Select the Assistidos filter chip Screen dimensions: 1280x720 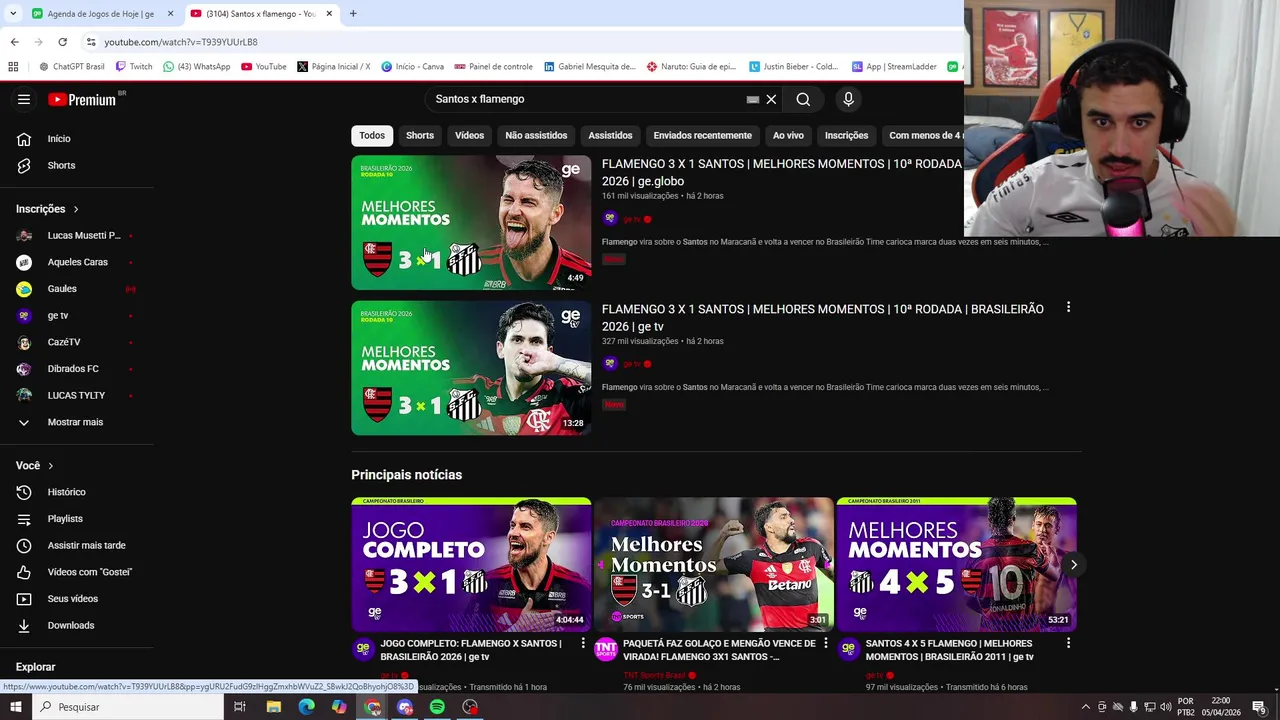[x=610, y=135]
